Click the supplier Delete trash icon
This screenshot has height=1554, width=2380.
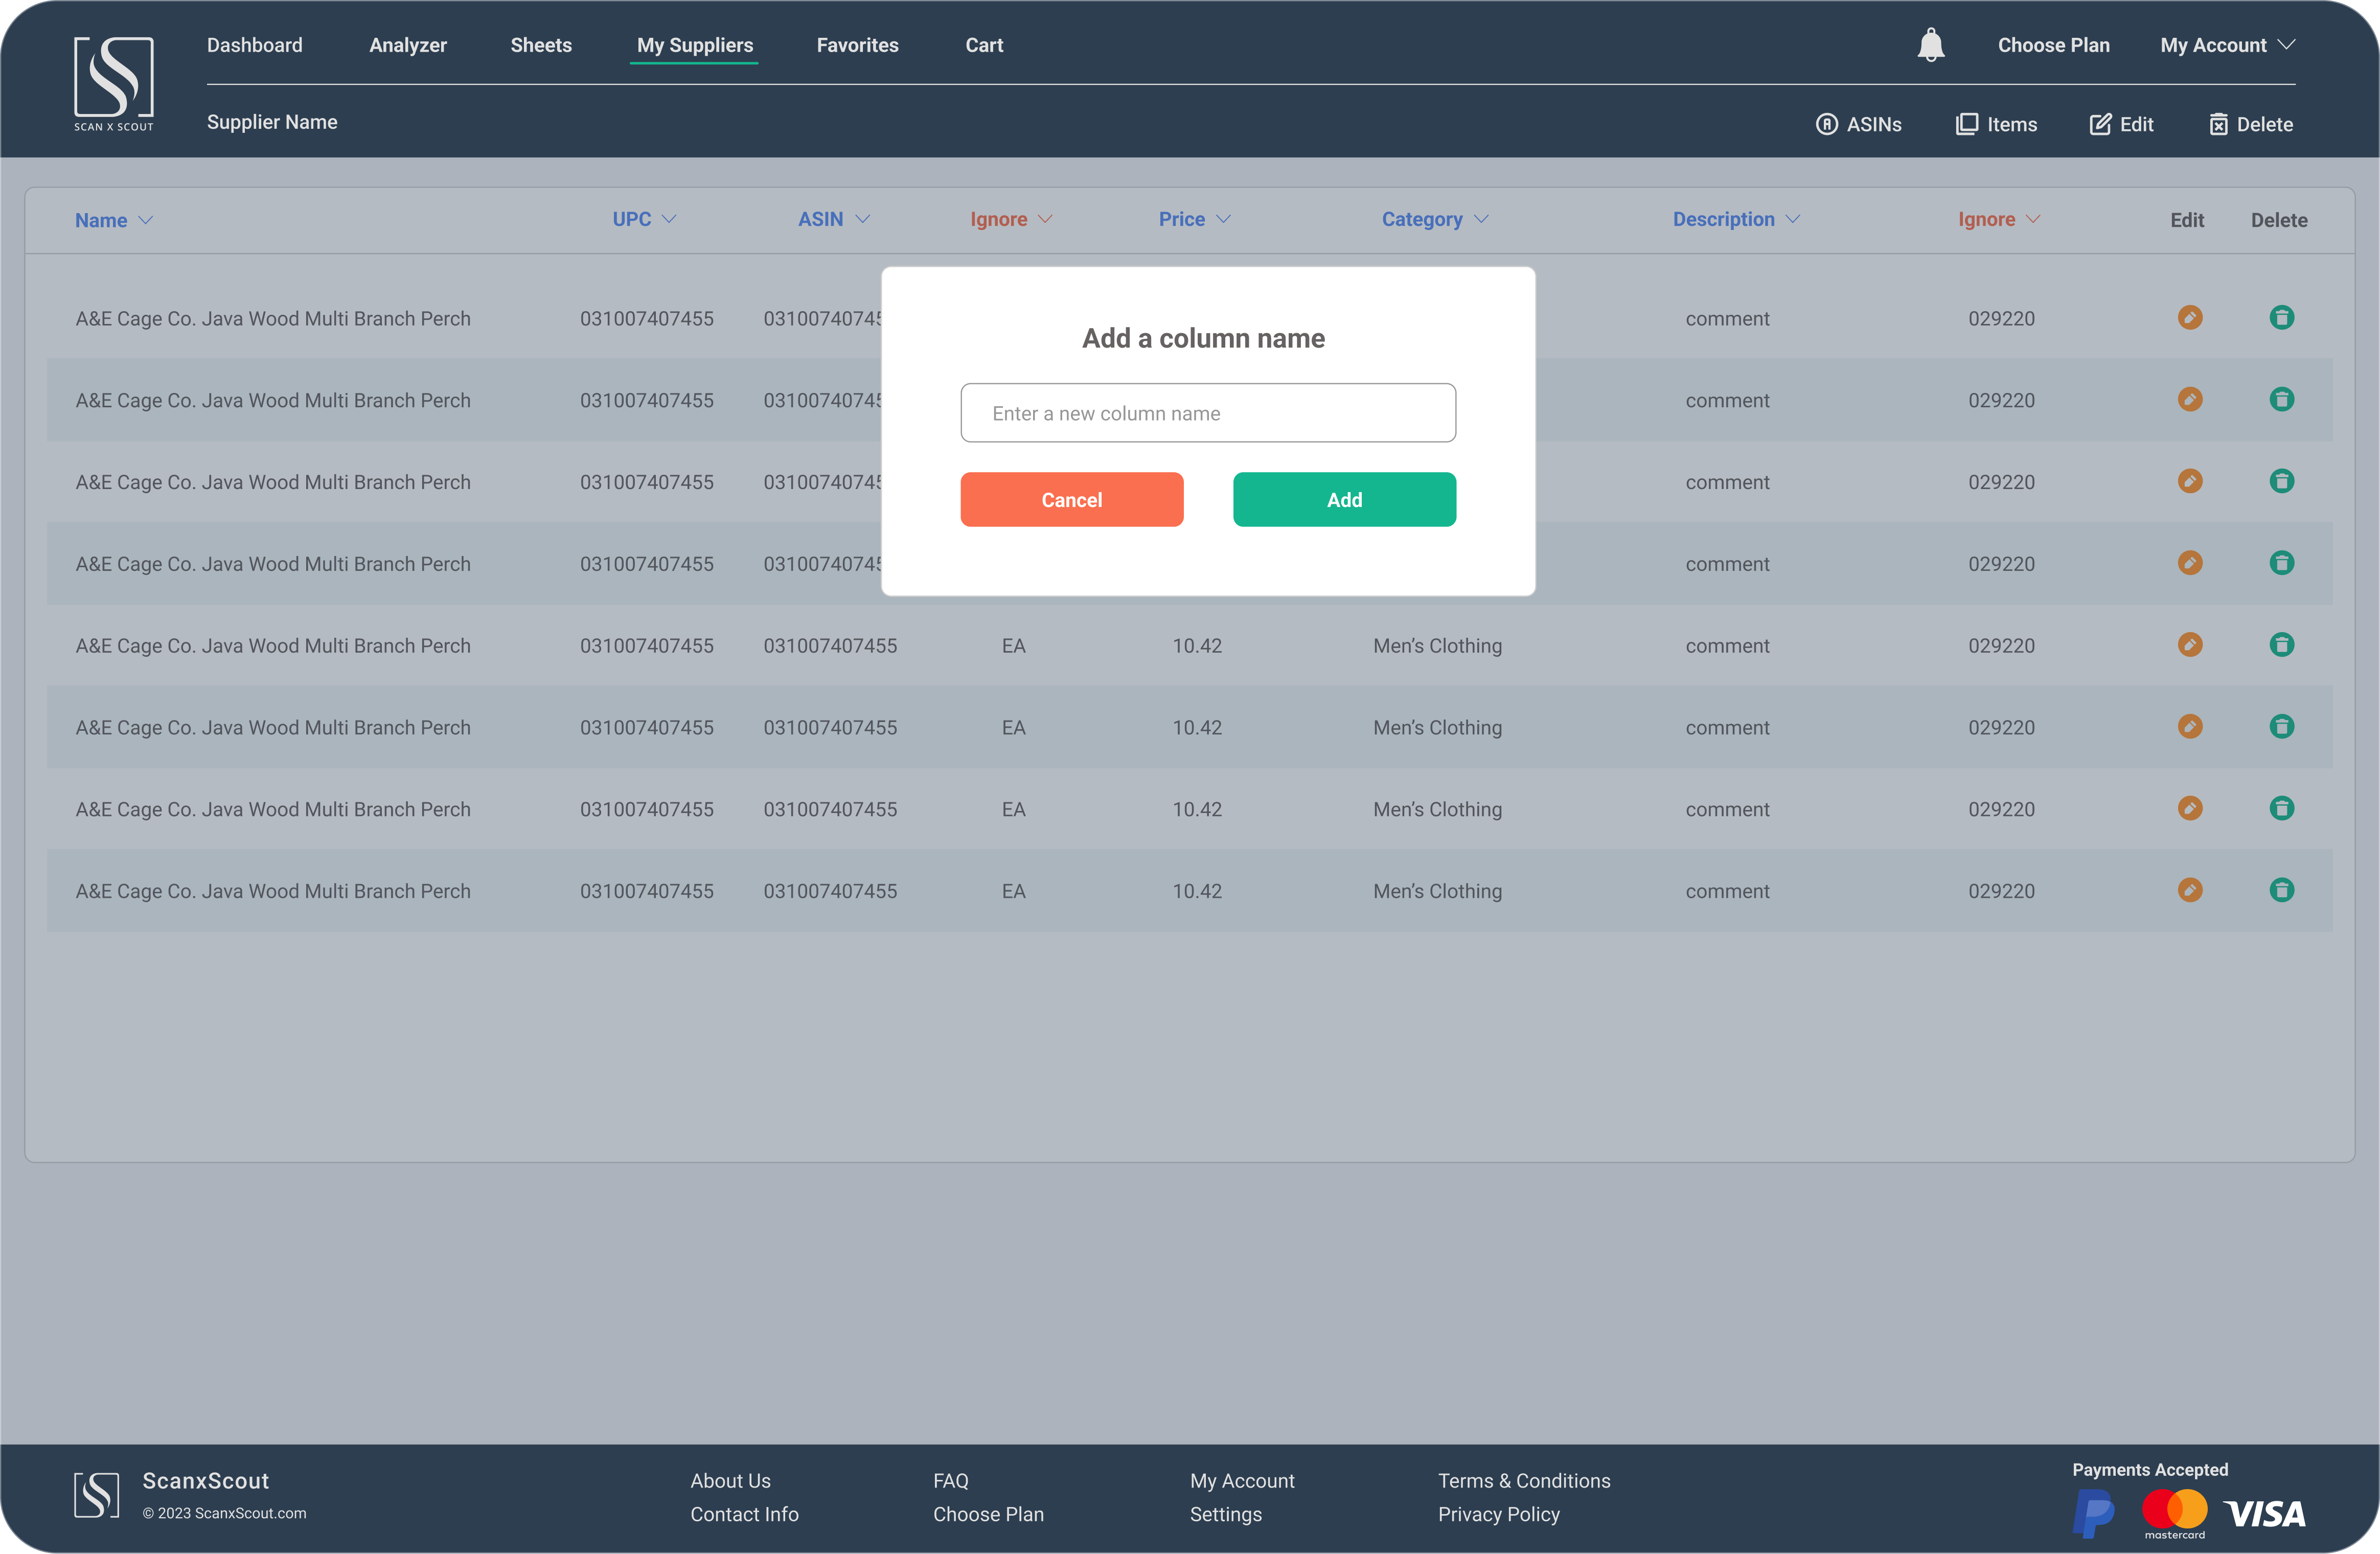point(2218,124)
